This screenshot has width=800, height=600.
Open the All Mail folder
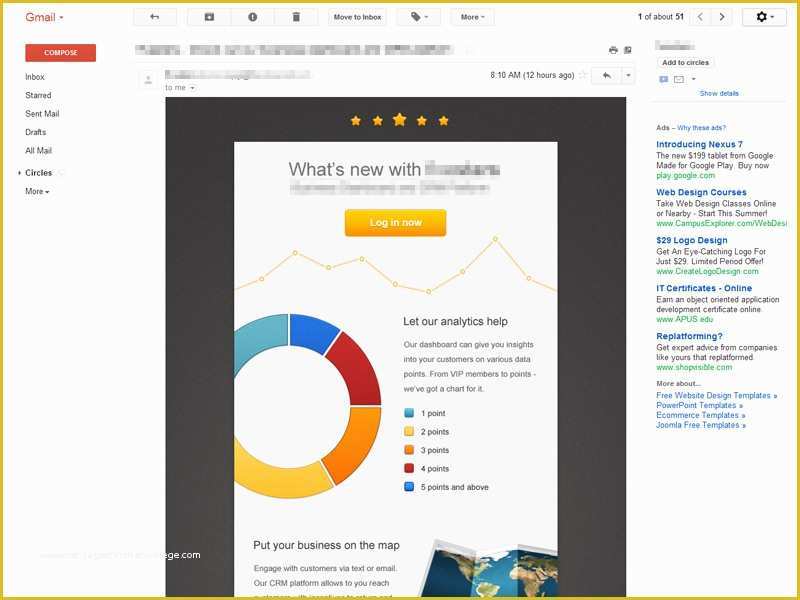(x=39, y=150)
